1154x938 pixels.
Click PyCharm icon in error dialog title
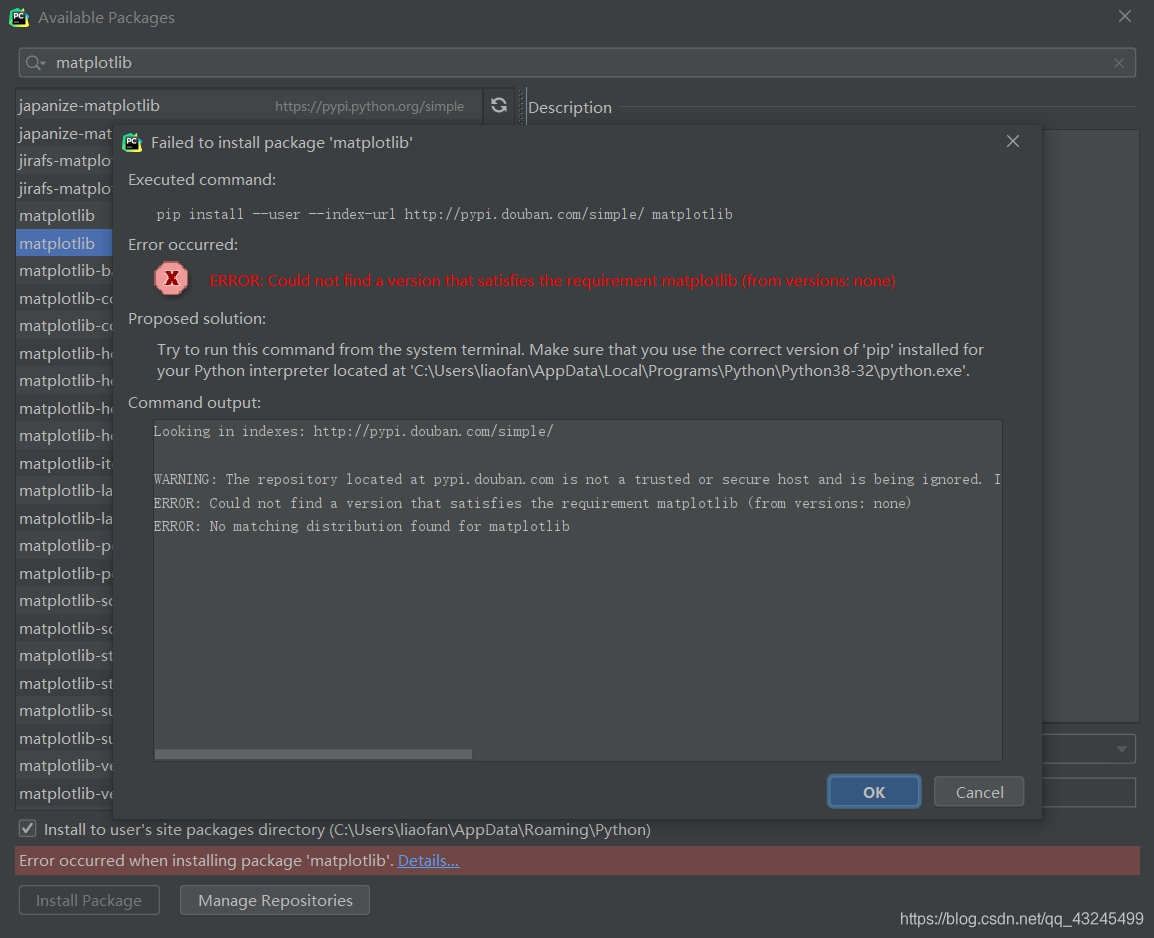point(132,143)
